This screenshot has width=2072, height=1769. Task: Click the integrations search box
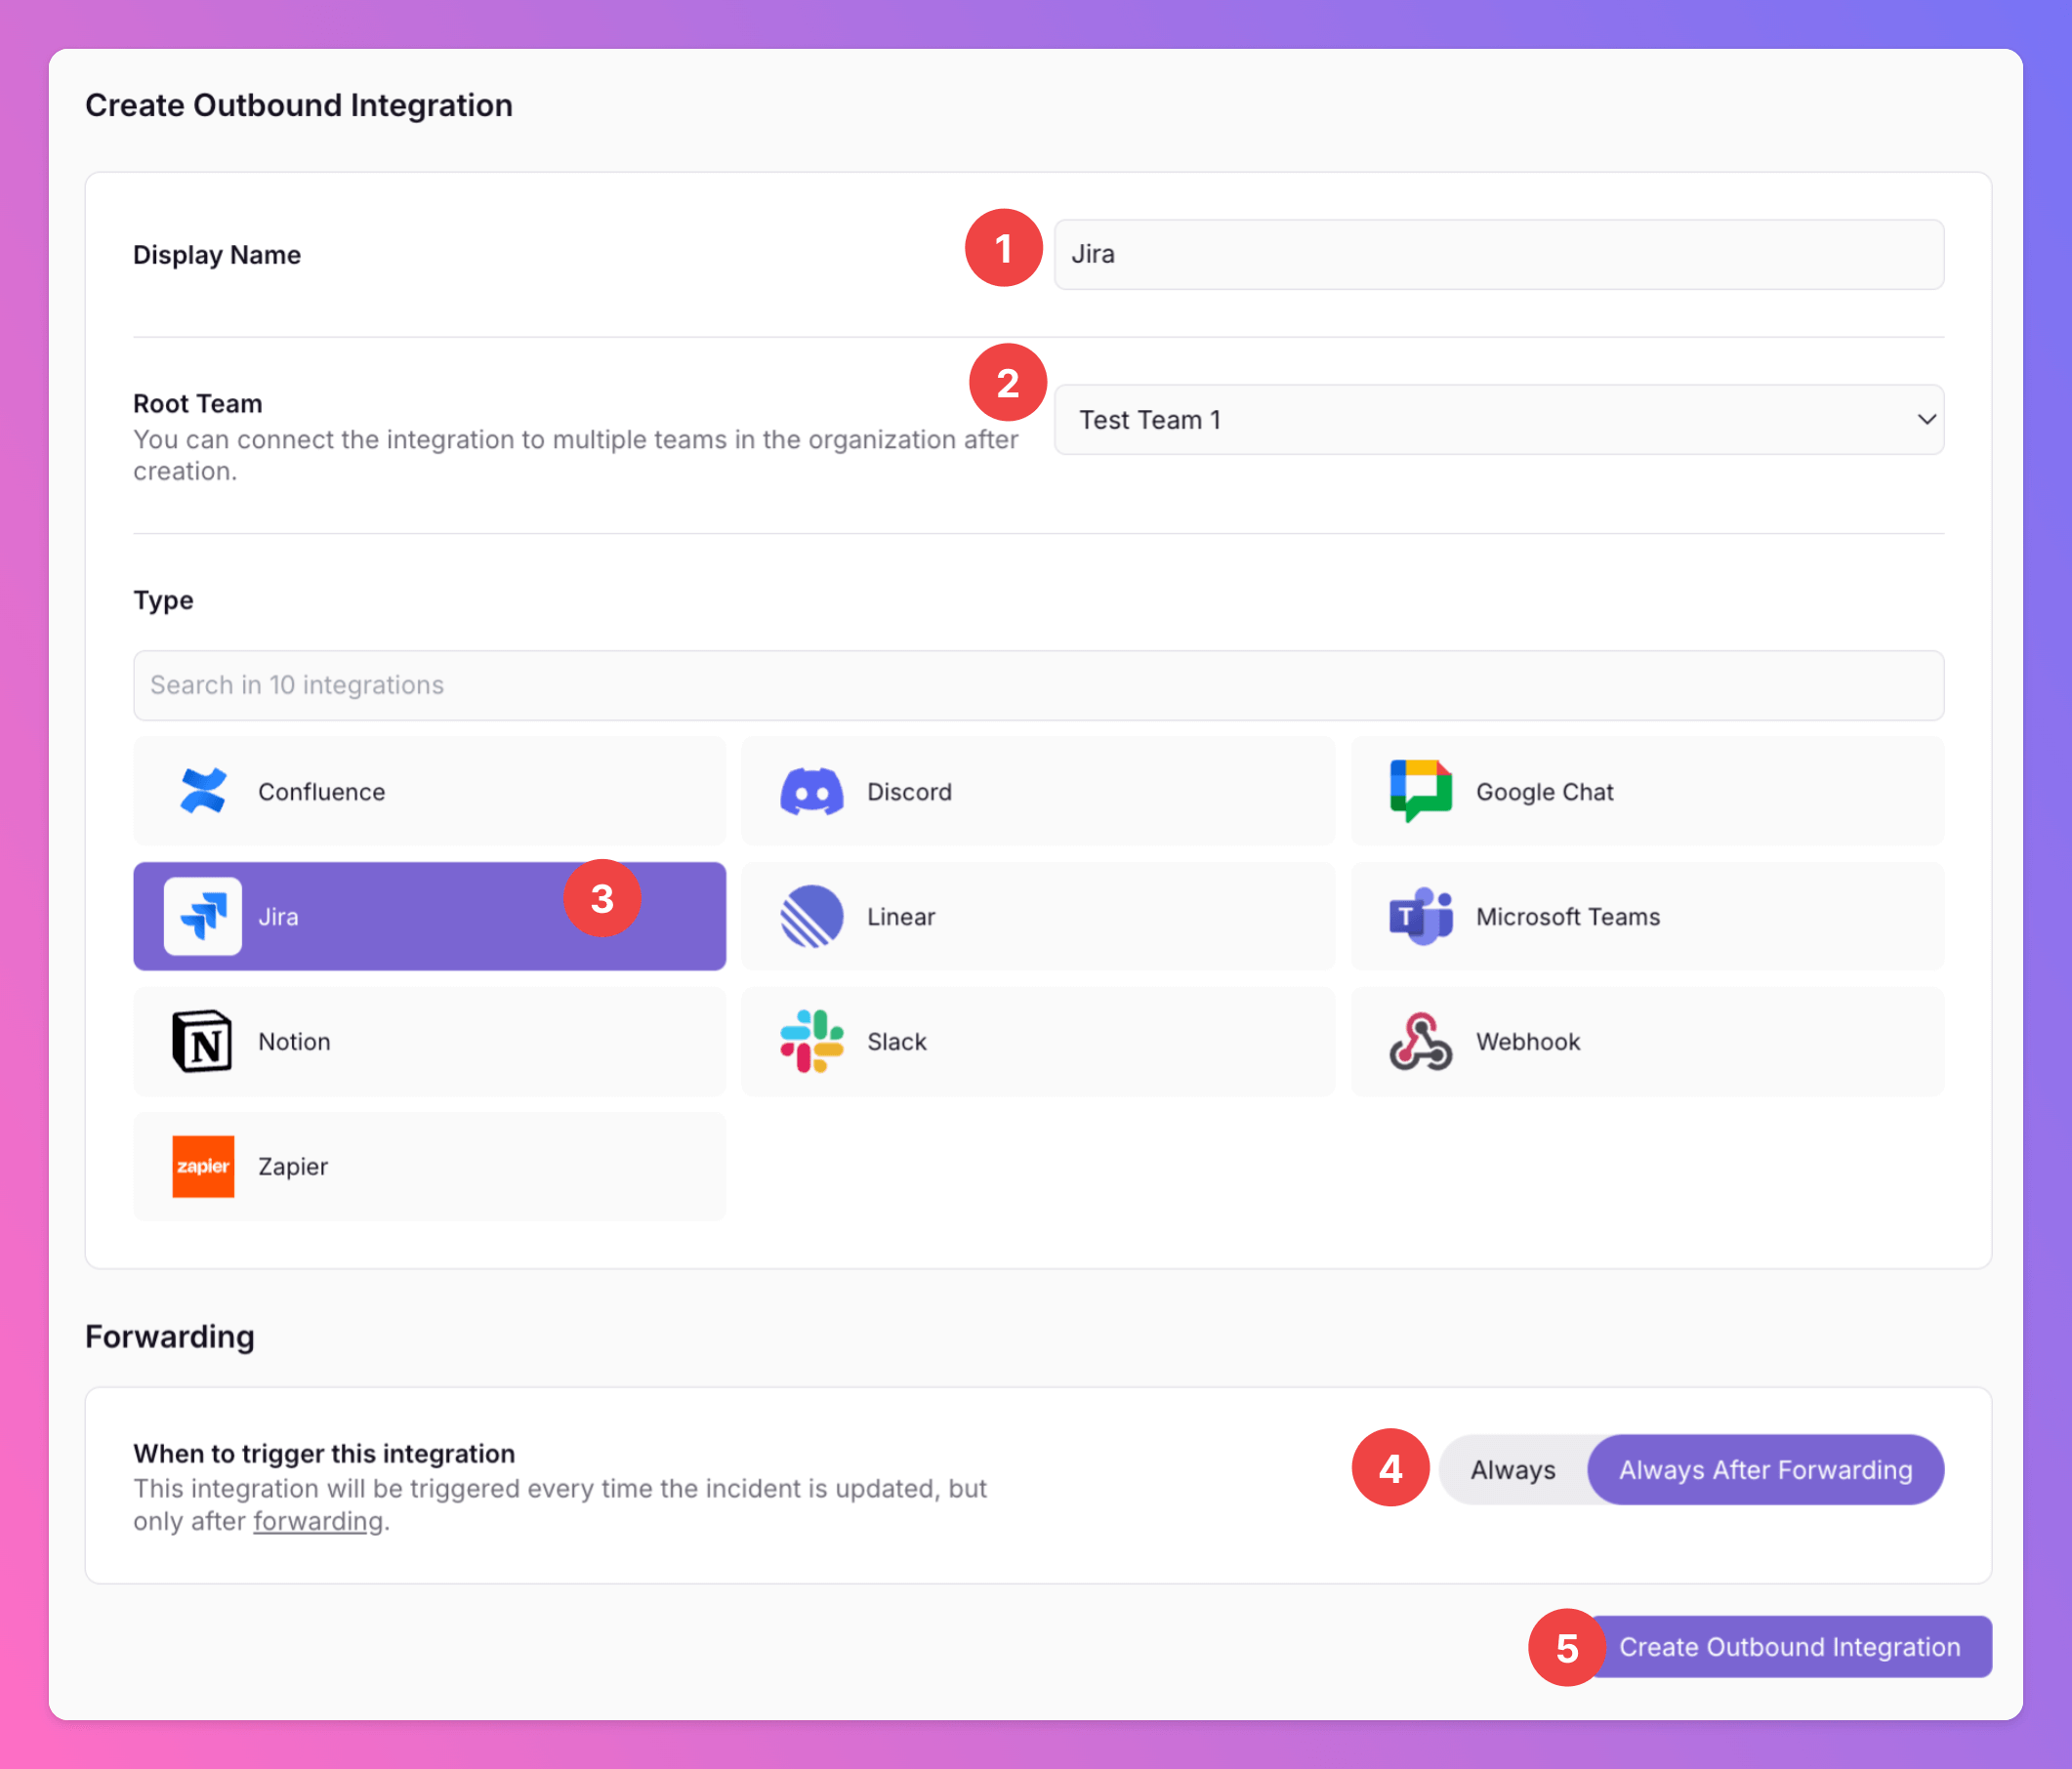[1038, 685]
